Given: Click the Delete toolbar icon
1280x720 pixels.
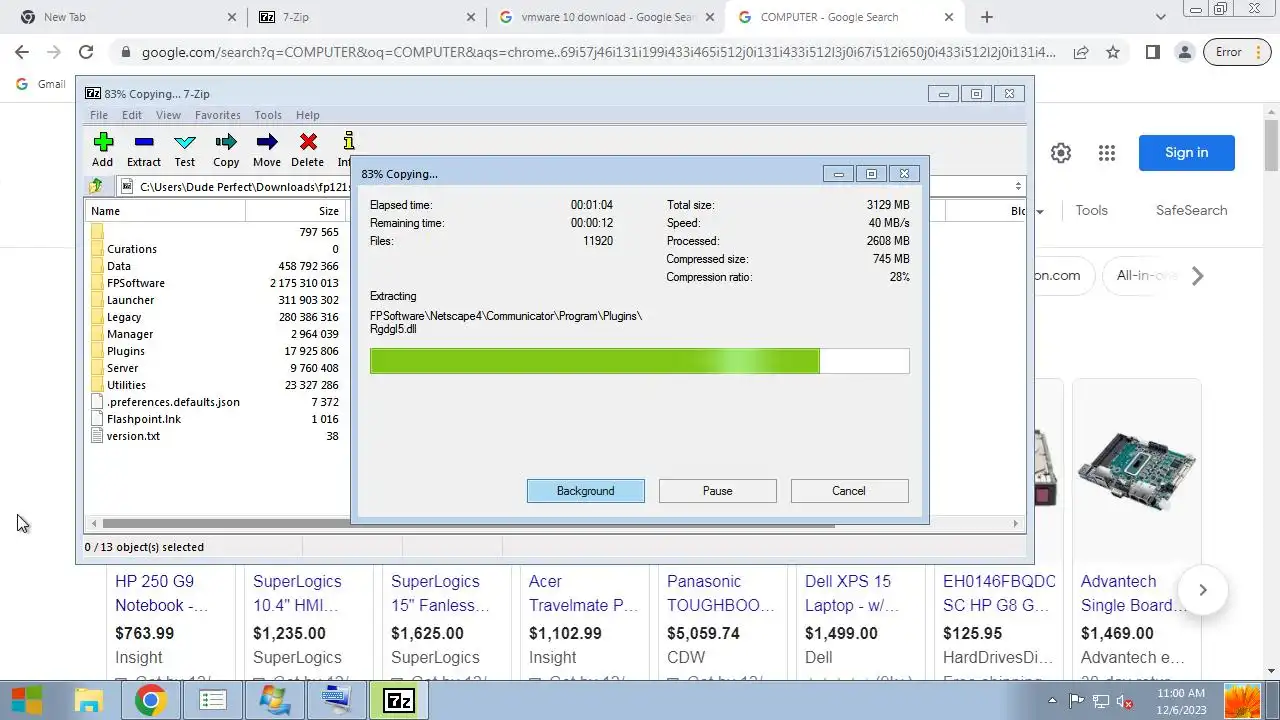Looking at the screenshot, I should [308, 149].
